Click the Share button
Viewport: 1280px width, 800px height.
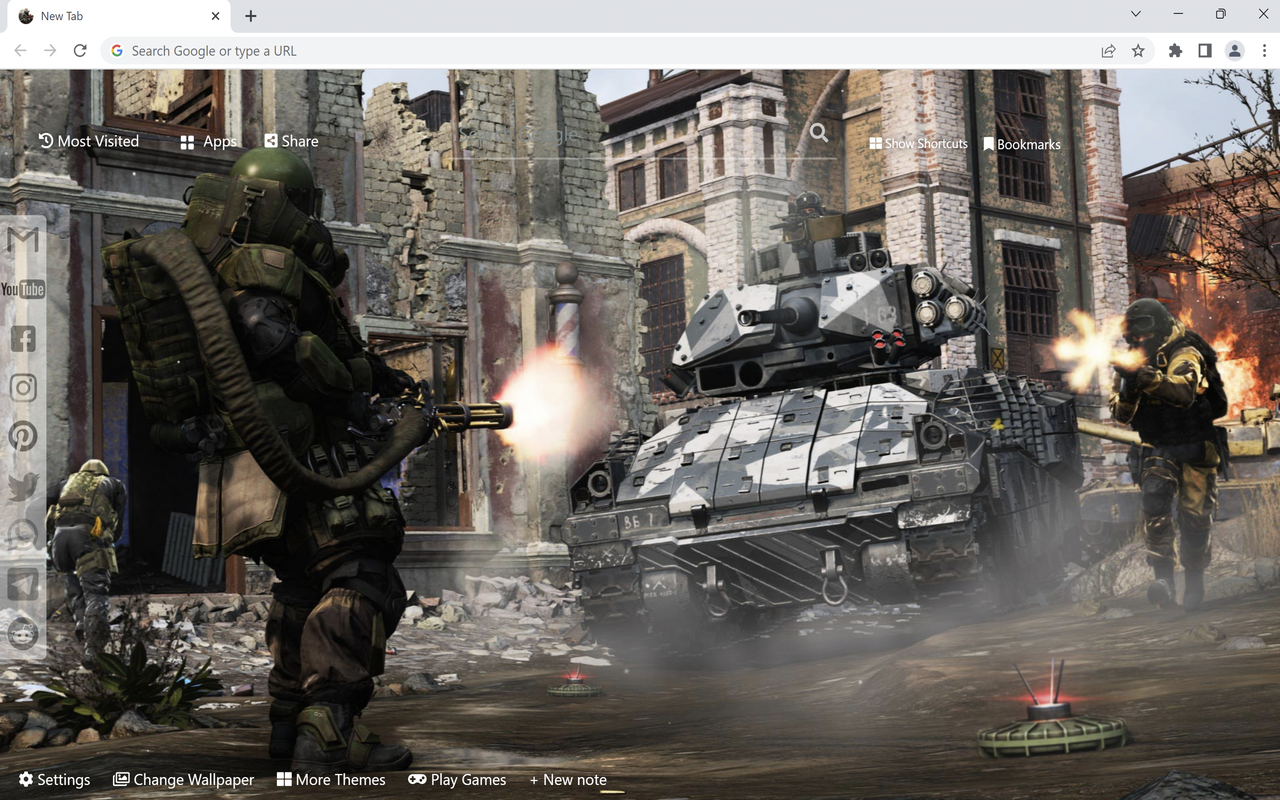click(291, 141)
